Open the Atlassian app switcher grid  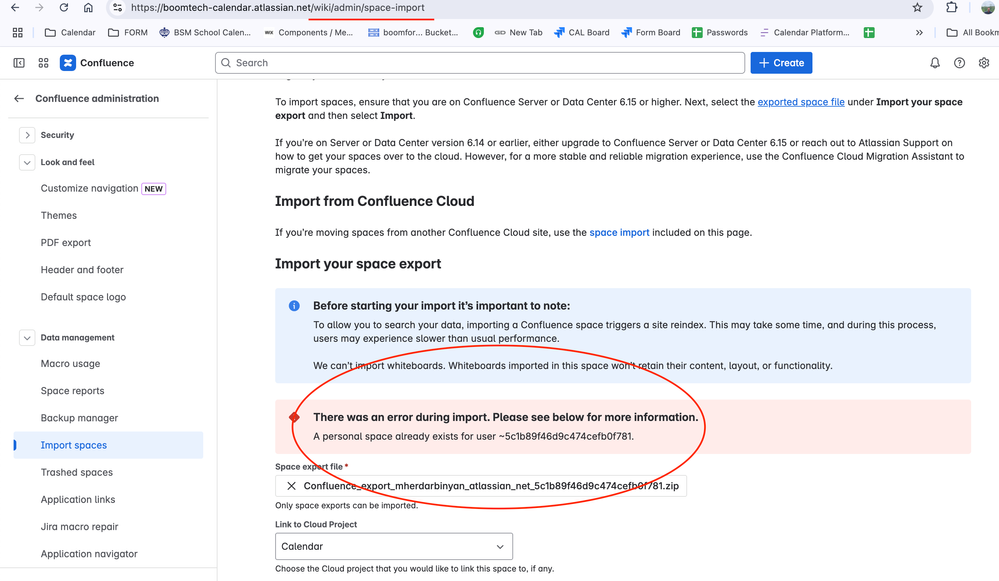43,63
